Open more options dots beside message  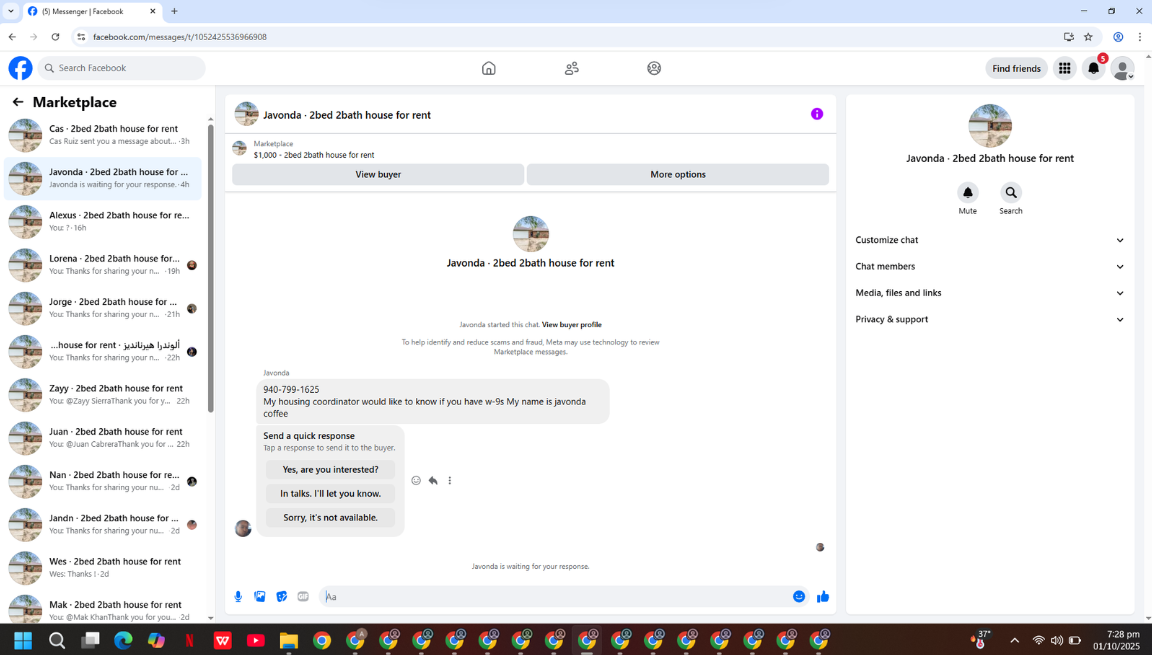[450, 480]
